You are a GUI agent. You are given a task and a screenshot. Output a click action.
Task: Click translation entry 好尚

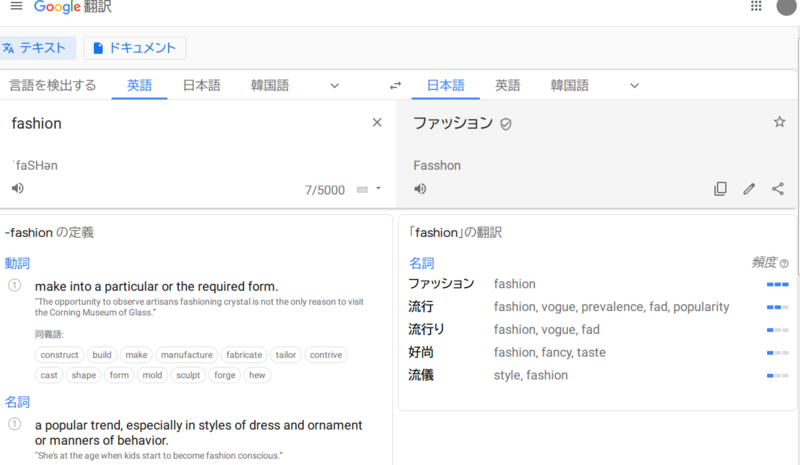421,352
